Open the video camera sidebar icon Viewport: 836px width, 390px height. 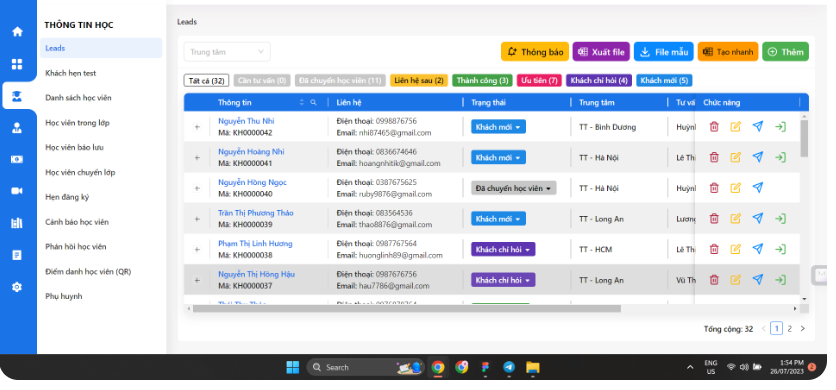point(17,191)
